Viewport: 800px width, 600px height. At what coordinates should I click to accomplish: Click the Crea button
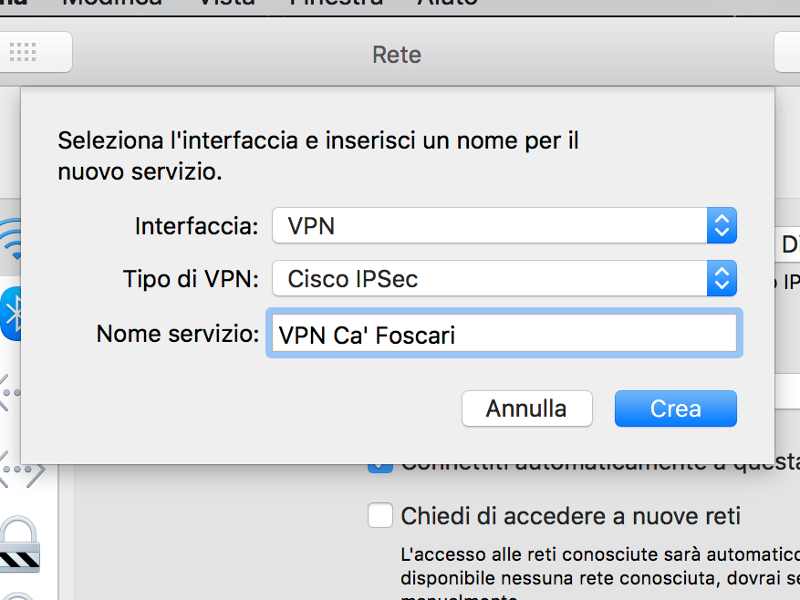[676, 409]
